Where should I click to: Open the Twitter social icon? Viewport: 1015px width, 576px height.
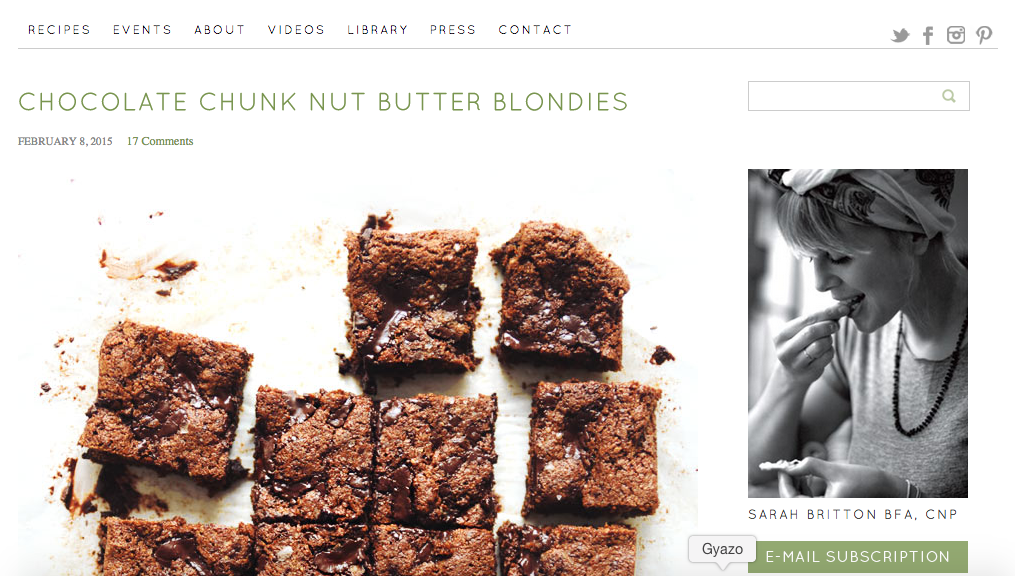tap(900, 35)
